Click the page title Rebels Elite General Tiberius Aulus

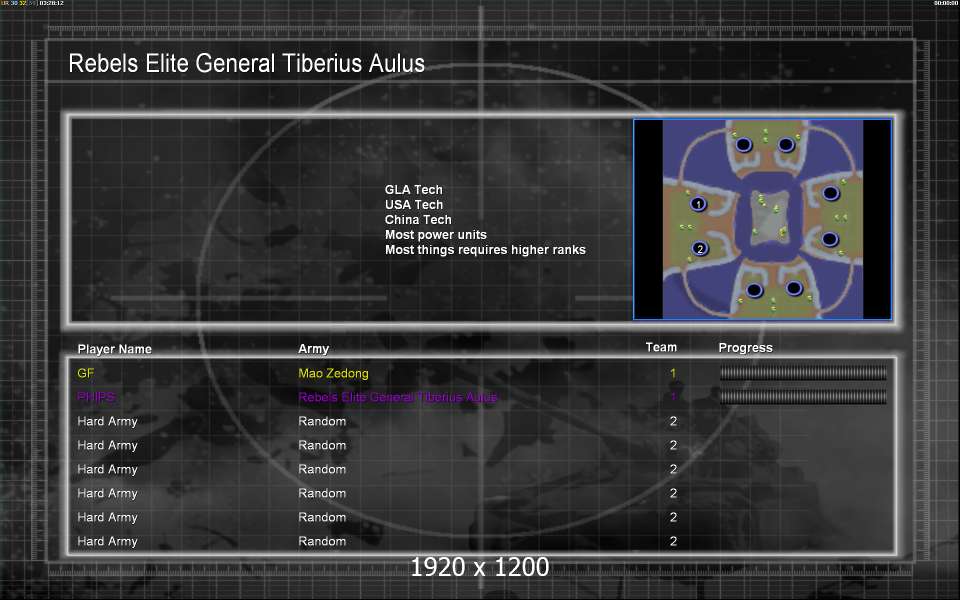(247, 64)
